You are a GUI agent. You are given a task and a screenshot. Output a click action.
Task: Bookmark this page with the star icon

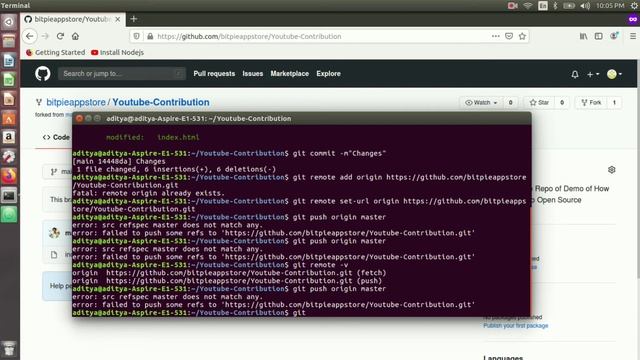522,36
